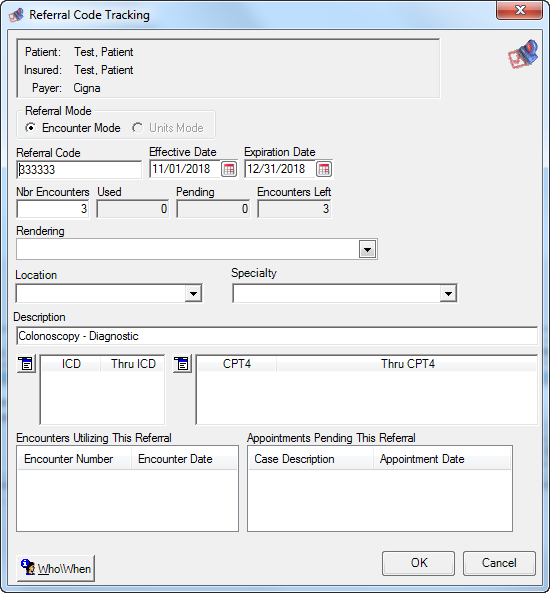
Task: Click into the Referral Code field
Action: coord(79,169)
